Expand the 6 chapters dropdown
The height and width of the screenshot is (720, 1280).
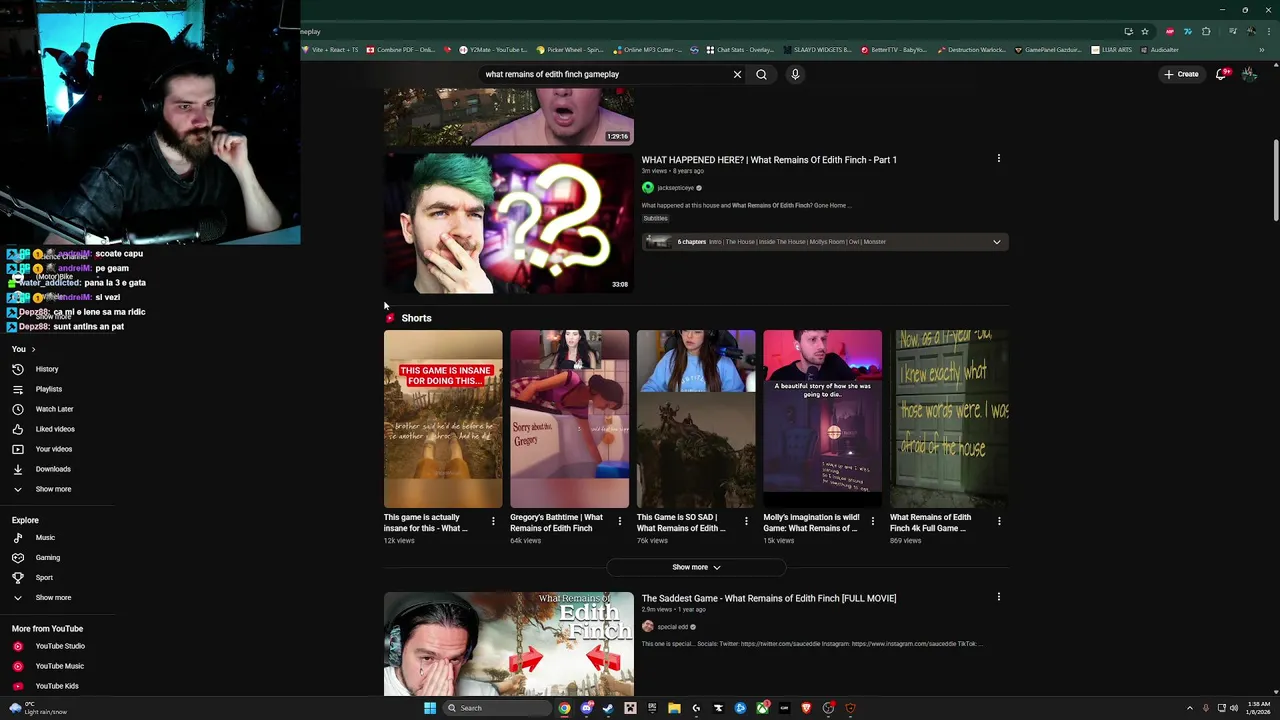(x=996, y=242)
